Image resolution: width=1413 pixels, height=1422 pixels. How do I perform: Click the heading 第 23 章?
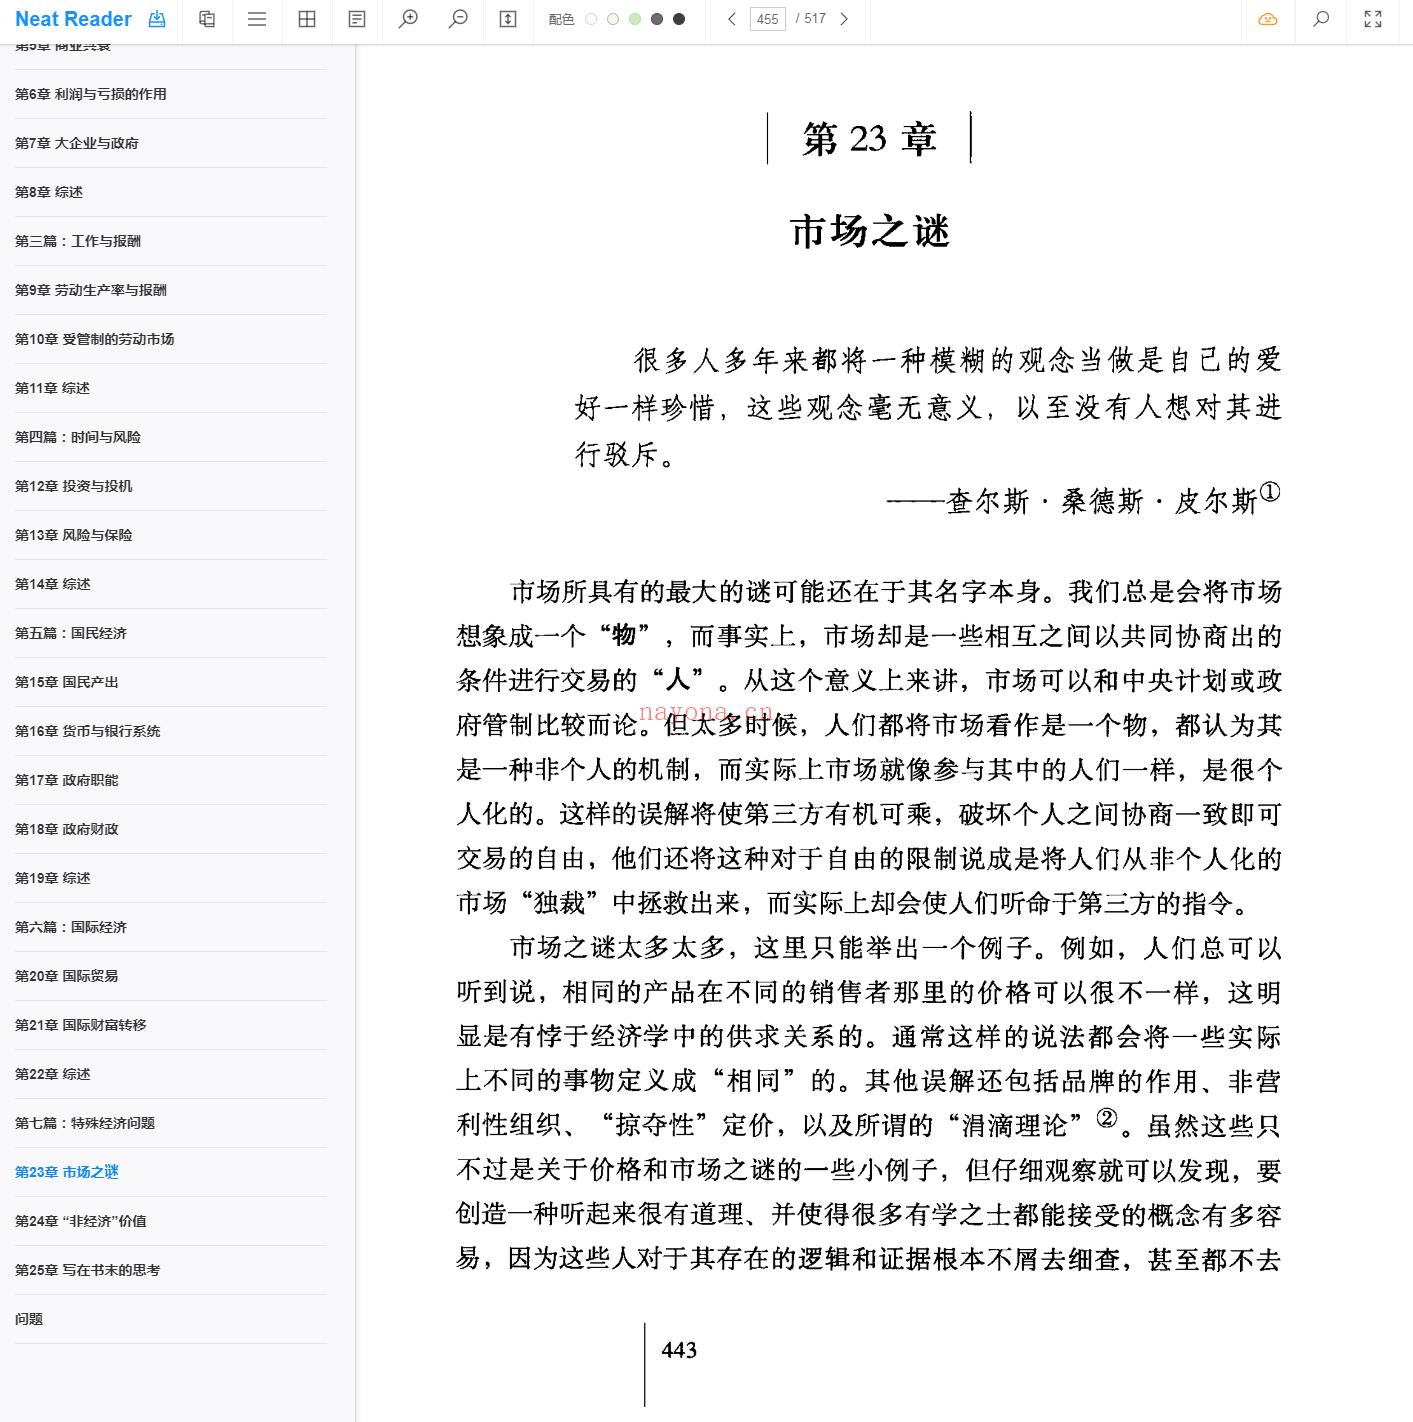pos(869,139)
